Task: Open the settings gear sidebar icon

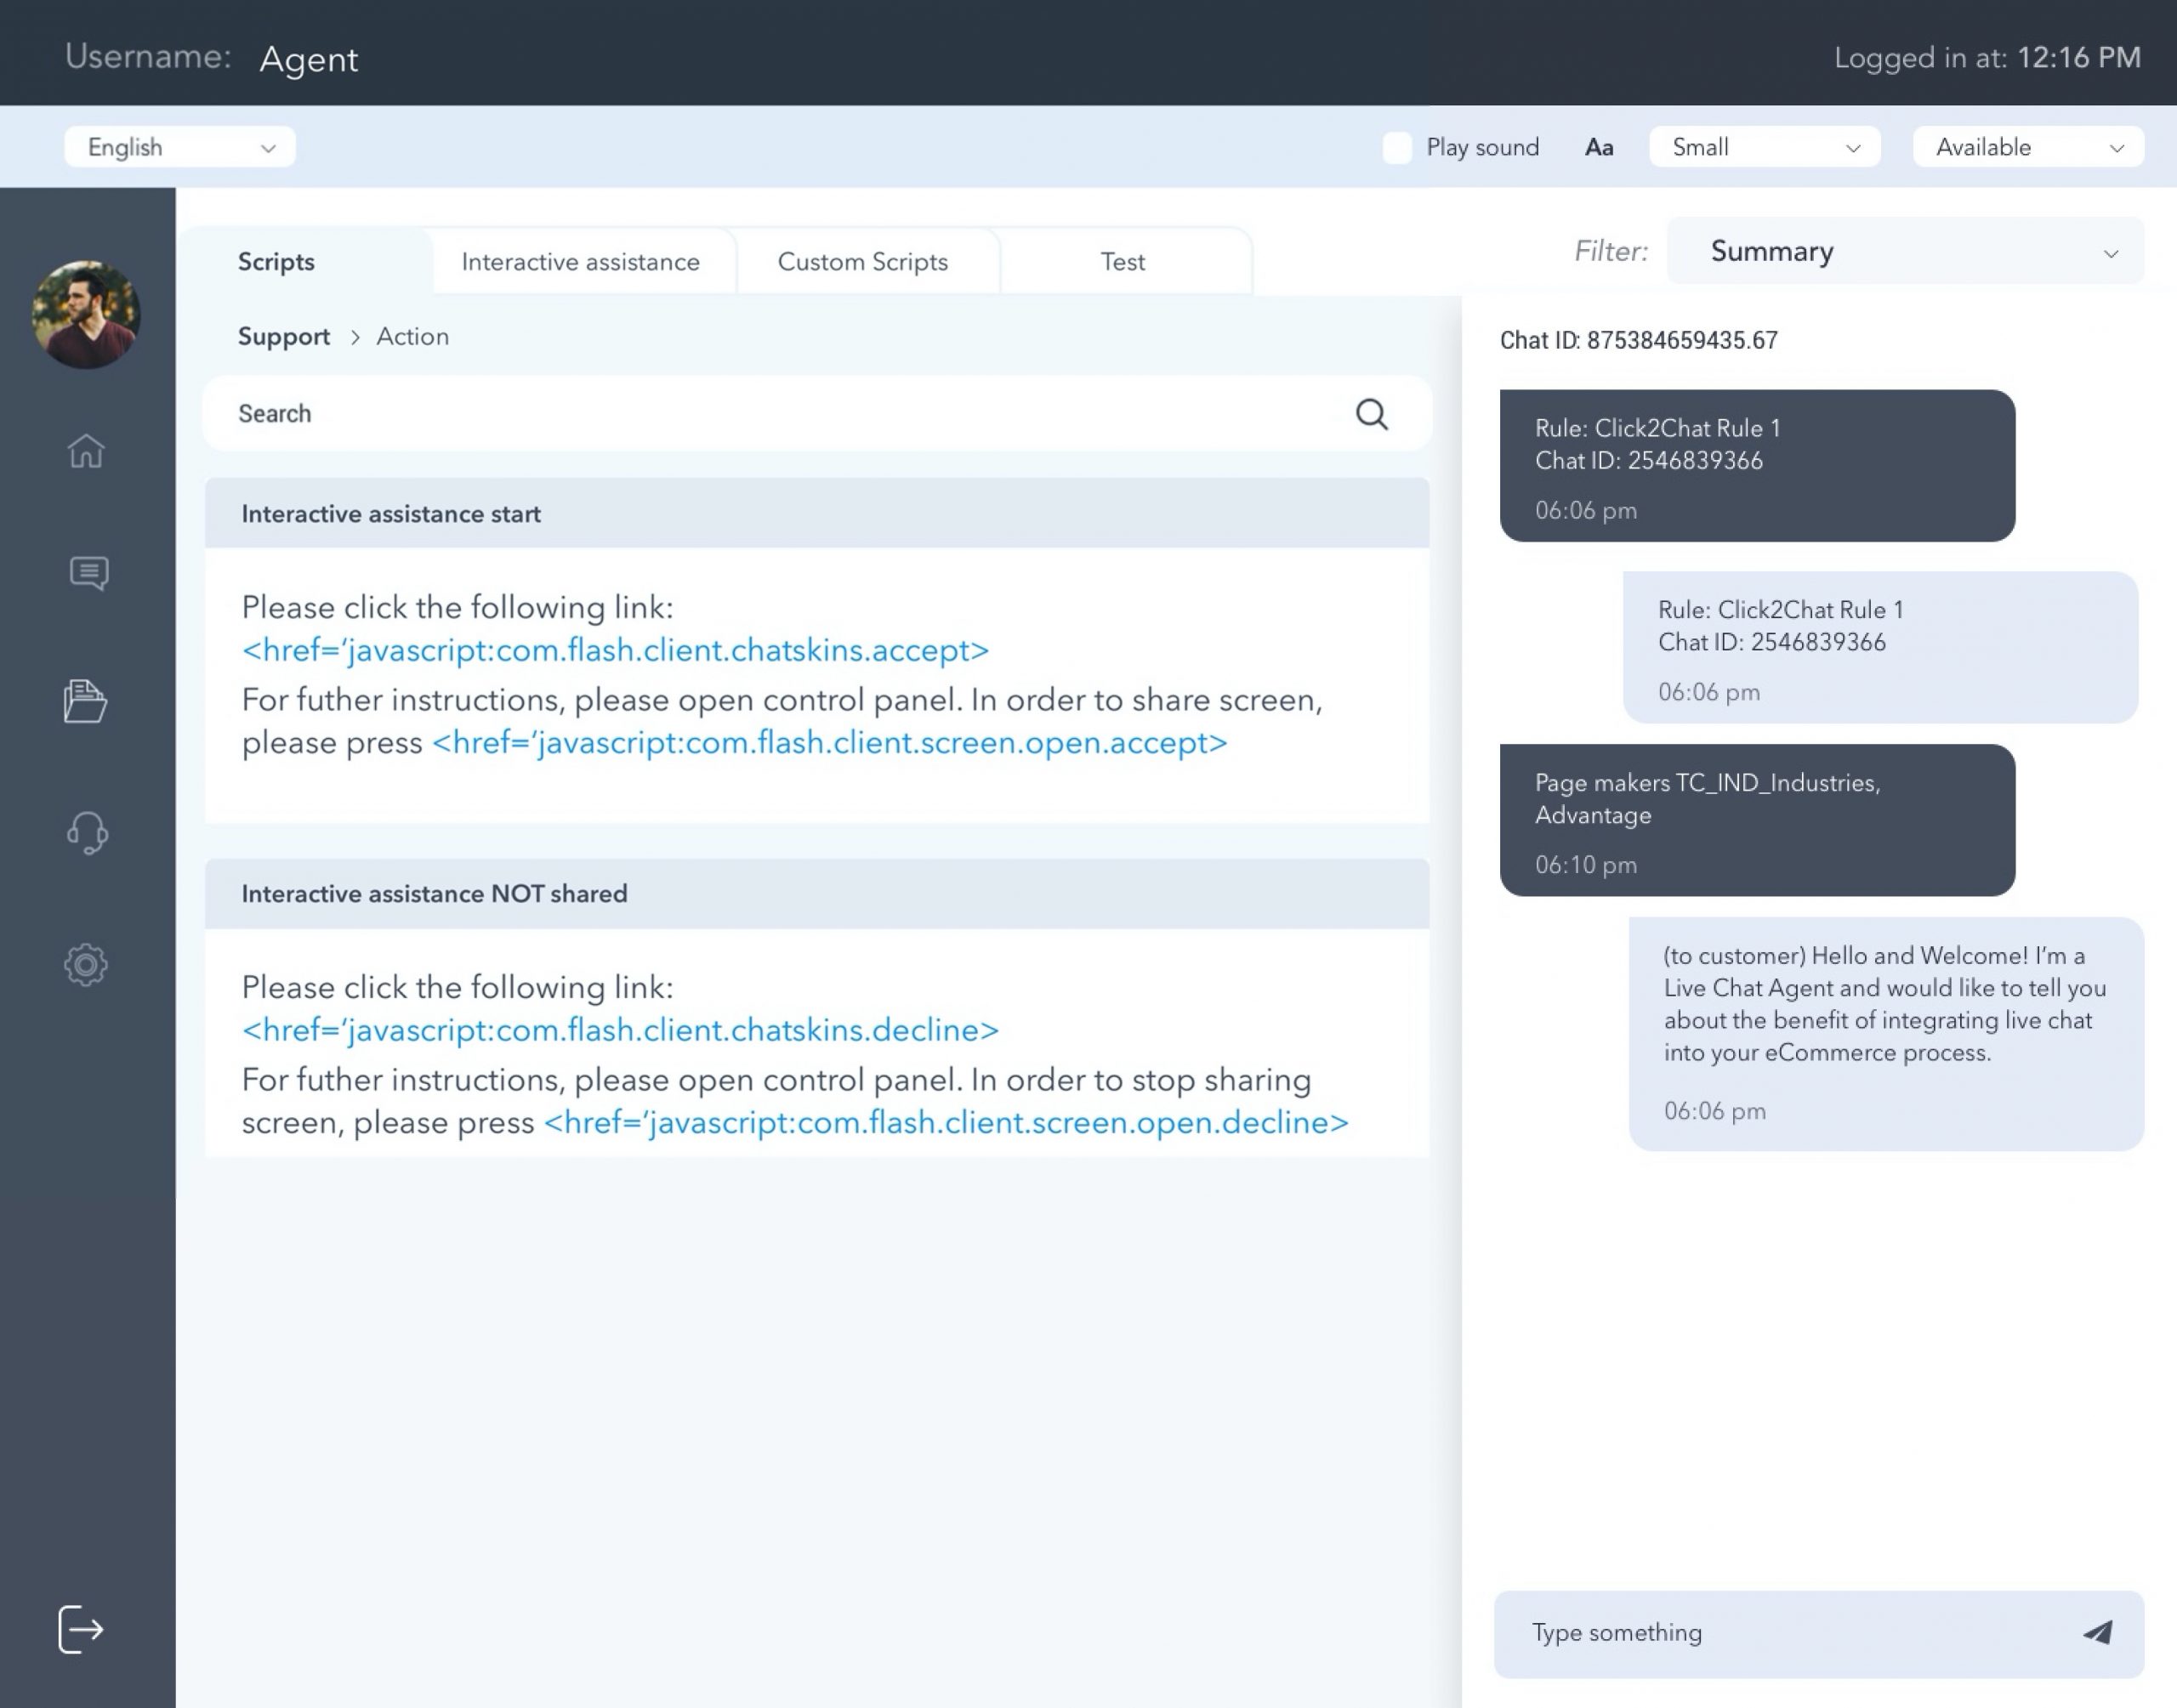Action: (x=86, y=965)
